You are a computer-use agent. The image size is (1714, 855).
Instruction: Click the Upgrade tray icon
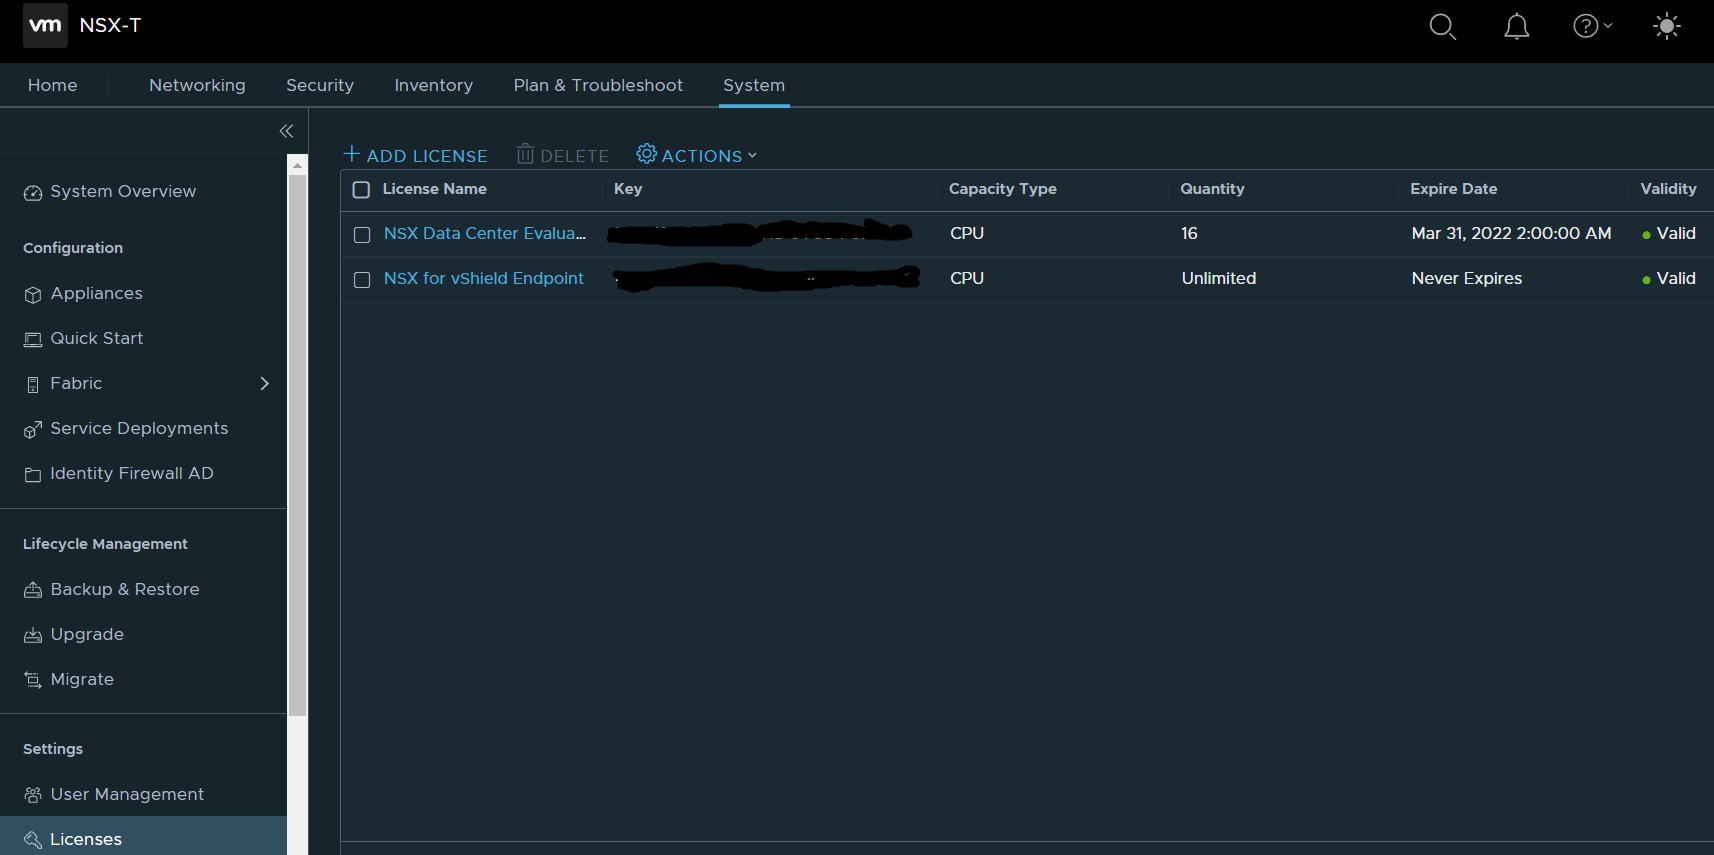(33, 635)
